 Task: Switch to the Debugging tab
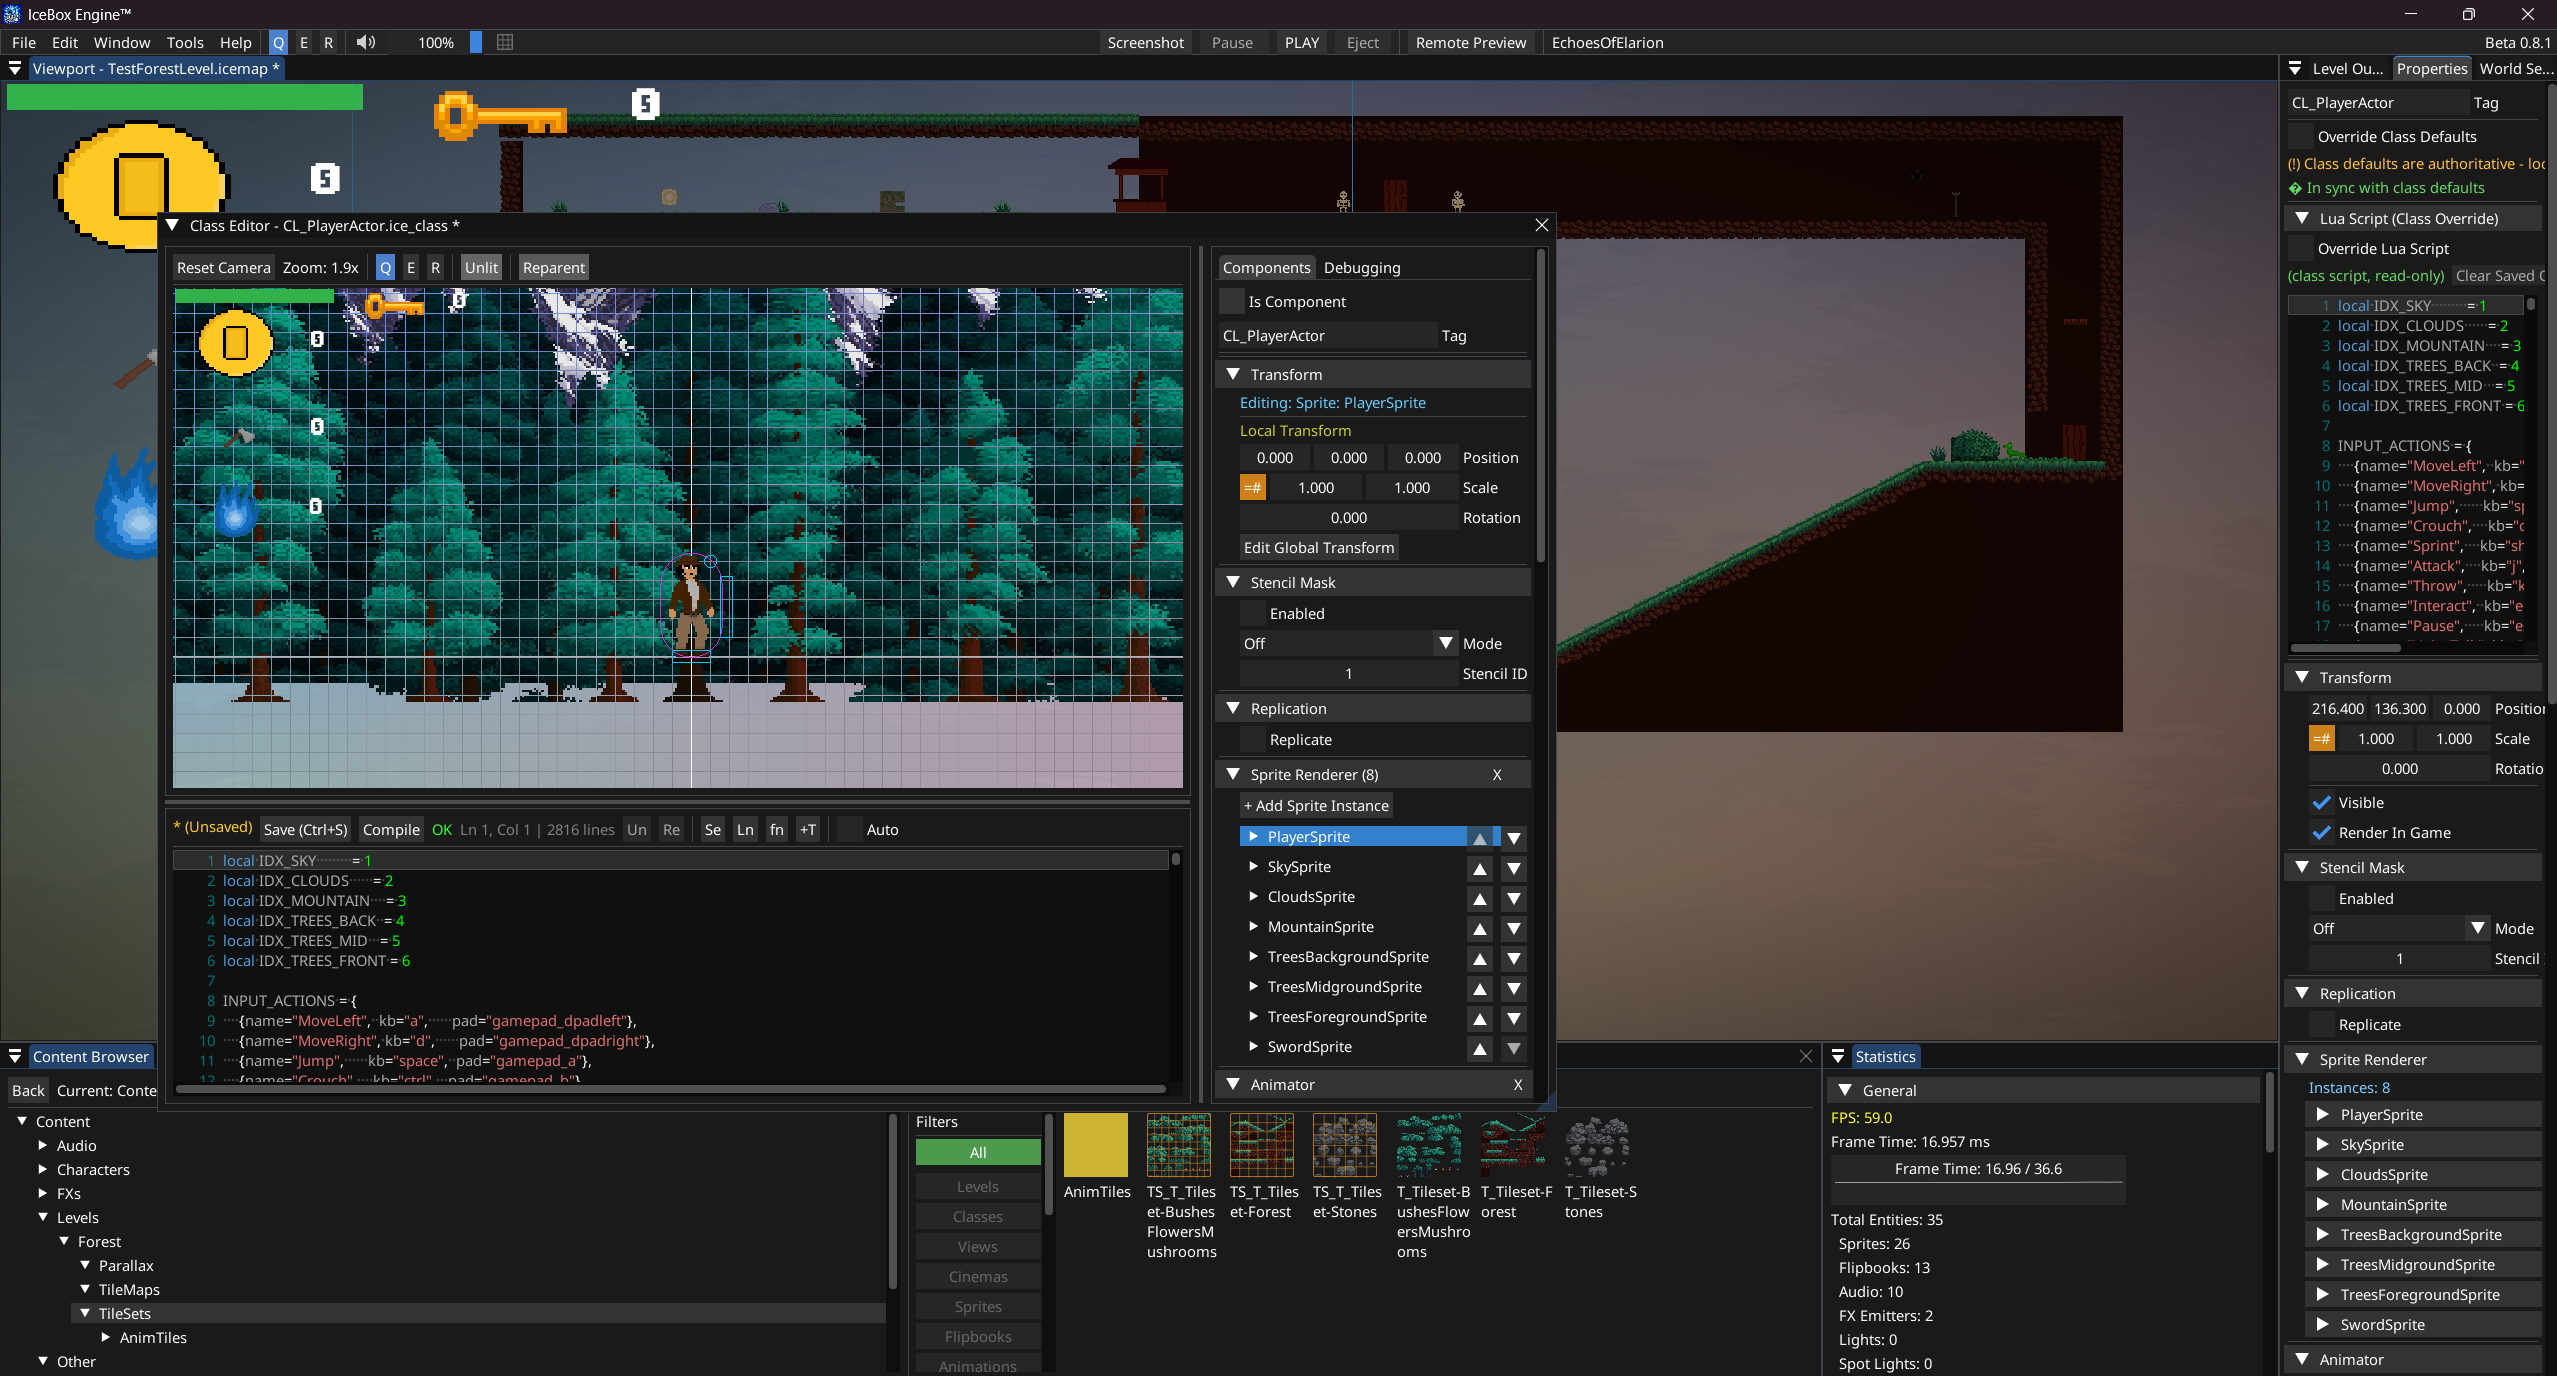click(1362, 268)
